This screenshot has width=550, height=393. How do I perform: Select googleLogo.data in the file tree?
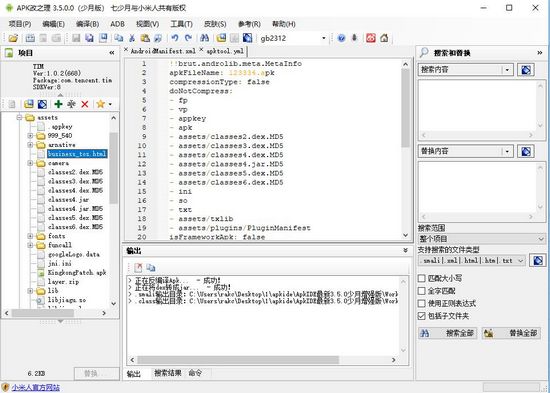[x=74, y=254]
